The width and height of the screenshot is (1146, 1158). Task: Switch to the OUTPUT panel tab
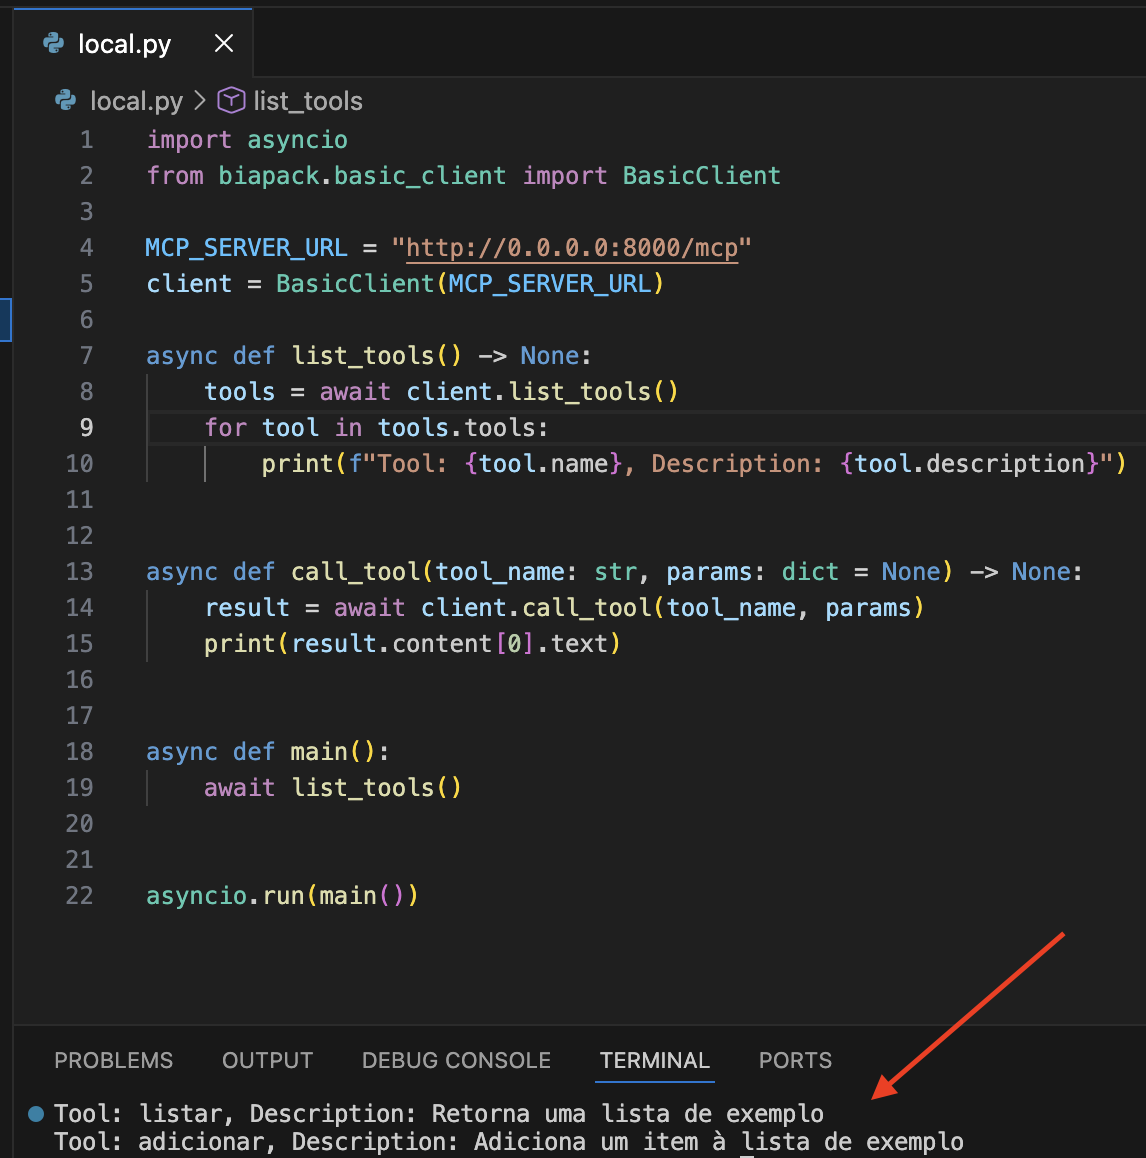click(267, 1061)
